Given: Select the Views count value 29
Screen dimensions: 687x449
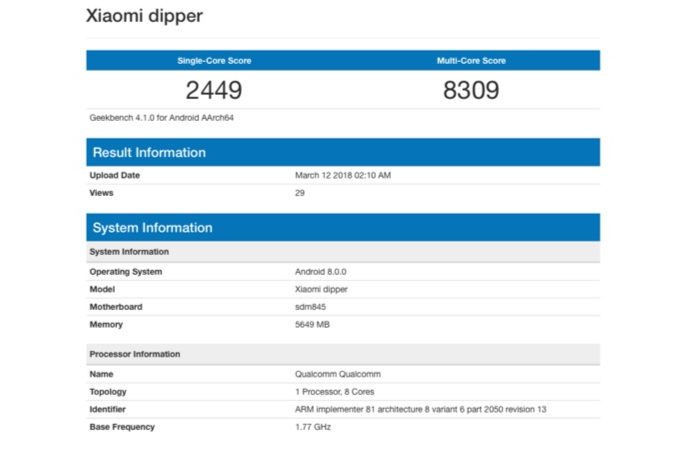Looking at the screenshot, I should click(x=300, y=193).
